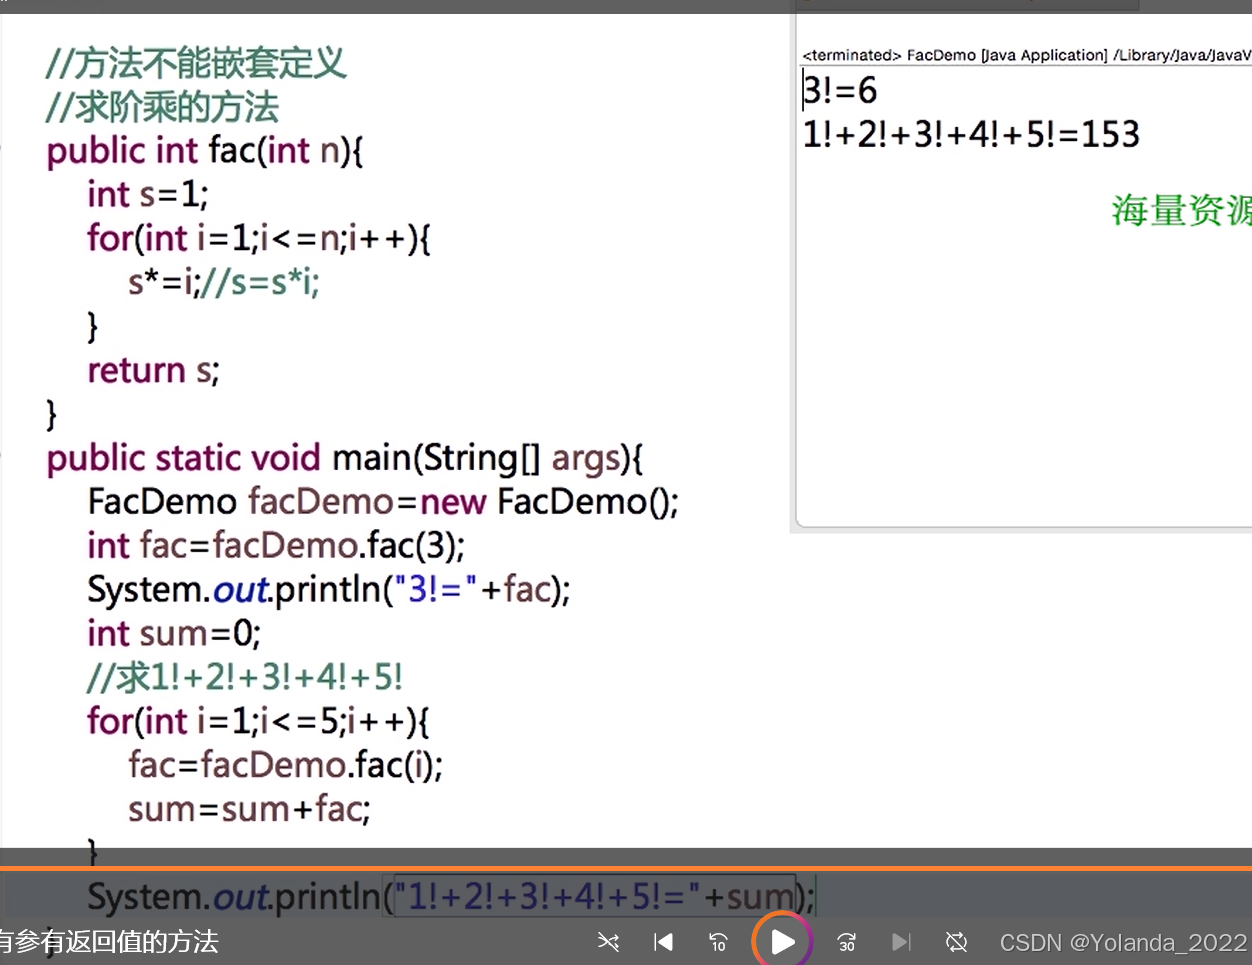This screenshot has width=1252, height=965.
Task: Click the orange video progress bar
Action: click(626, 868)
